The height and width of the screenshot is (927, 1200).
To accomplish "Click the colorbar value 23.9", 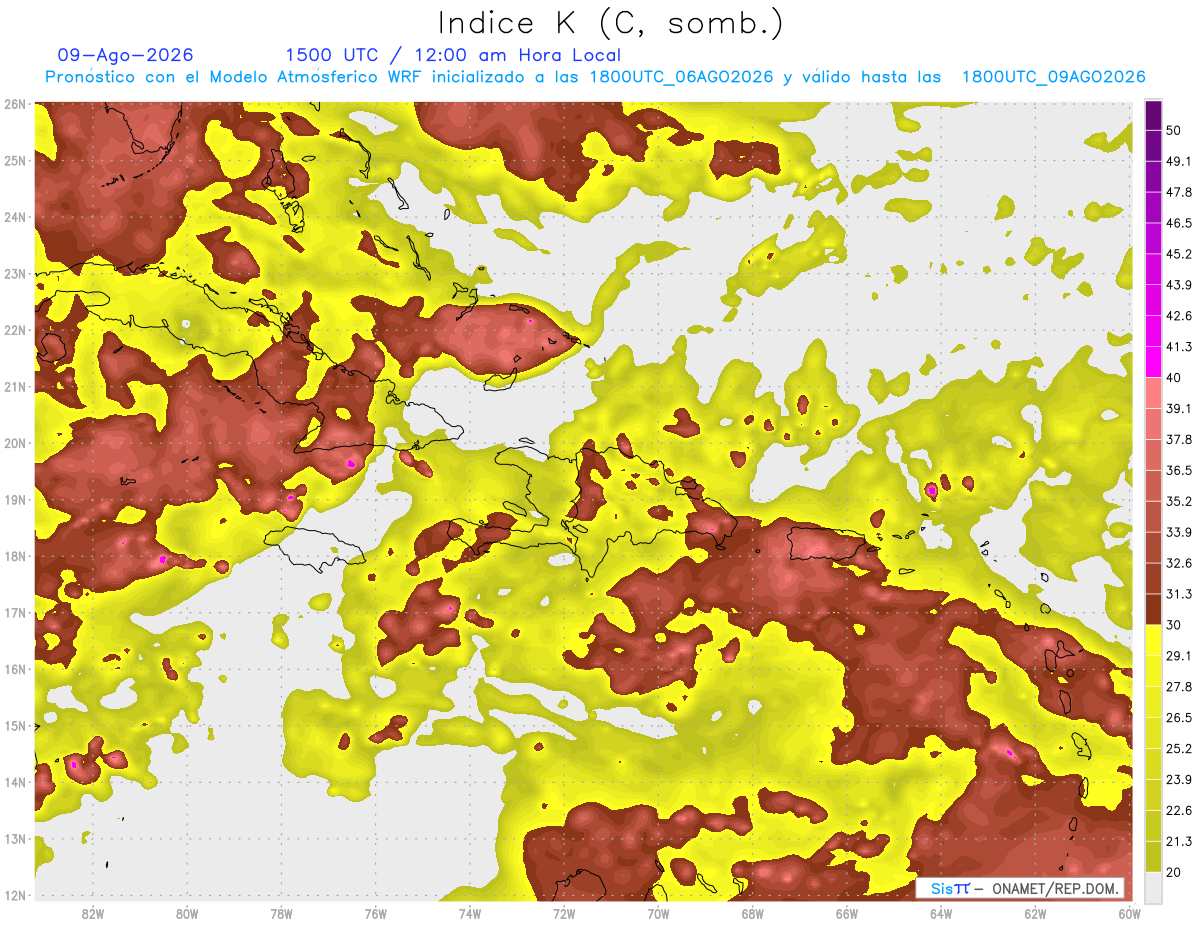I will click(x=1179, y=780).
